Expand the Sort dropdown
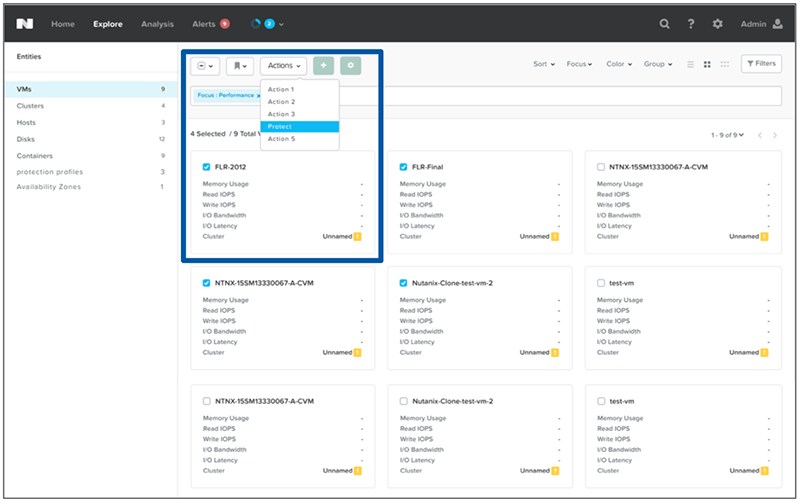The width and height of the screenshot is (800, 503). [543, 64]
